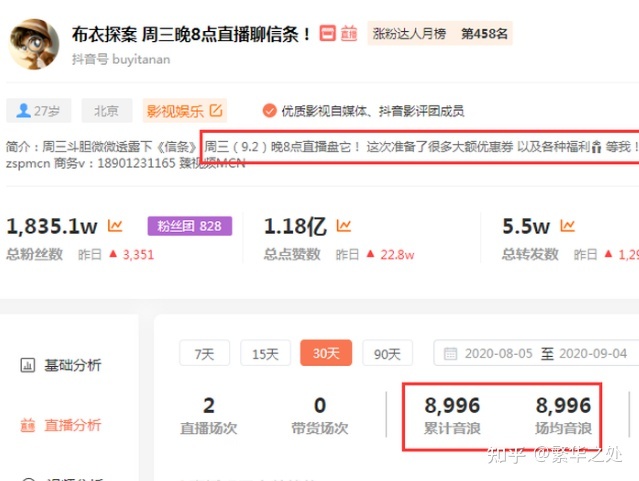The image size is (639, 481).
Task: Click the 3,351 daily follower increase
Action: (x=139, y=255)
